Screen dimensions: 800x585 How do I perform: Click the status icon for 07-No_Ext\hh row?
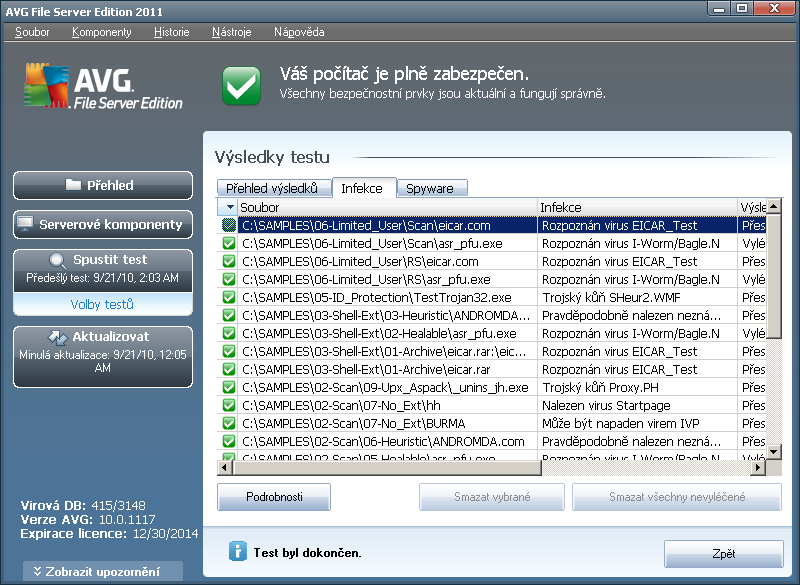click(229, 405)
